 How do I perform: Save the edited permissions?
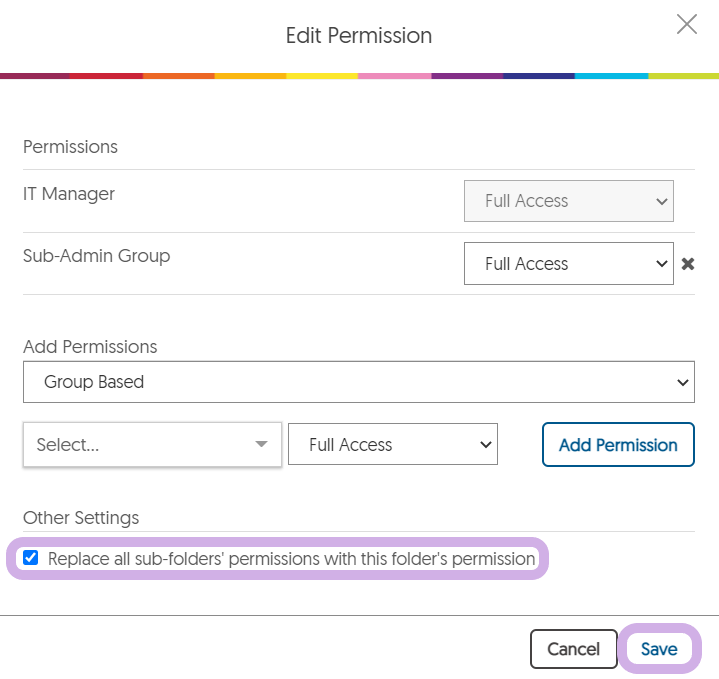(x=659, y=649)
